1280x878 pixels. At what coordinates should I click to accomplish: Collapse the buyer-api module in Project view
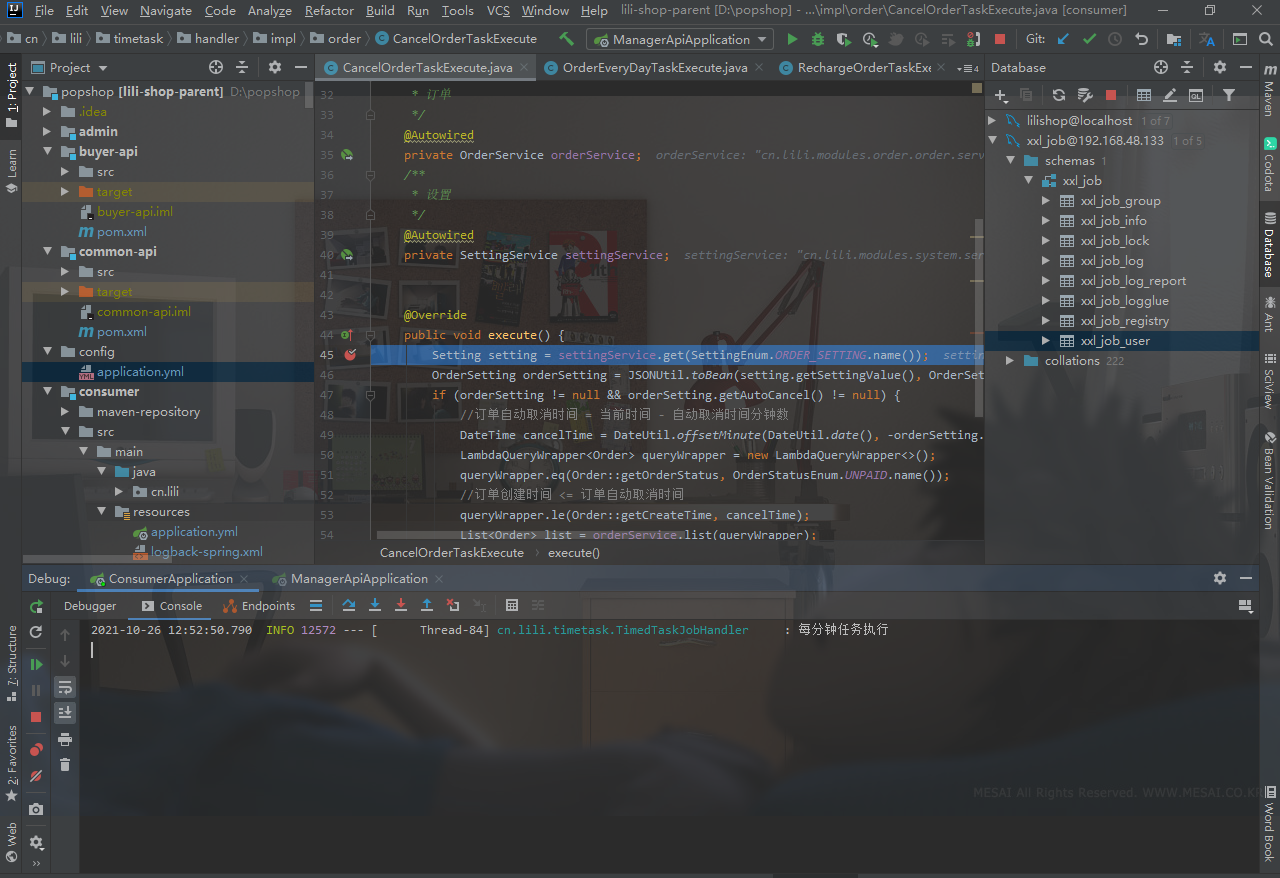(x=46, y=151)
